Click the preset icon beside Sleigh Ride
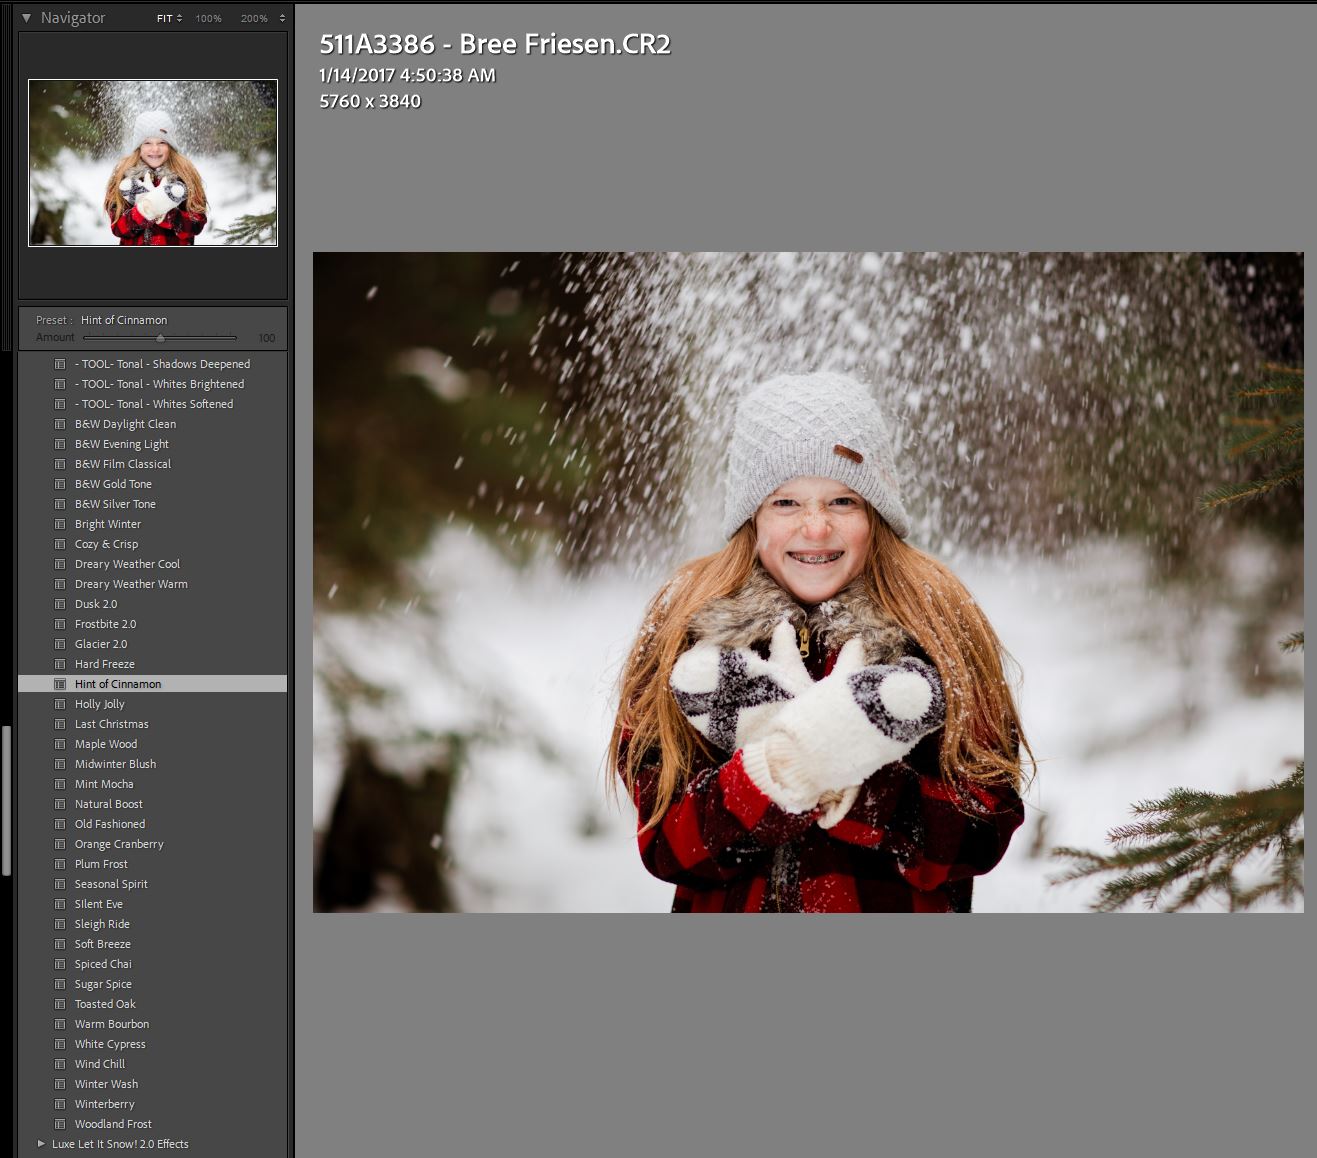 point(60,924)
